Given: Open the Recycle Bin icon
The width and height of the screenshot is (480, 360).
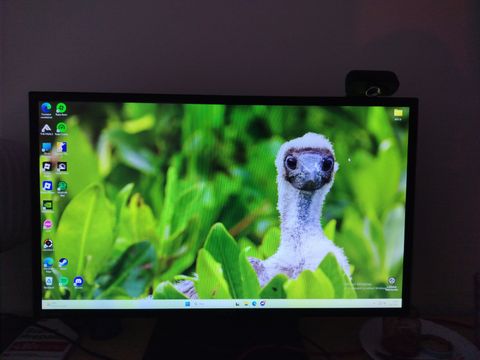Looking at the screenshot, I should 49,282.
